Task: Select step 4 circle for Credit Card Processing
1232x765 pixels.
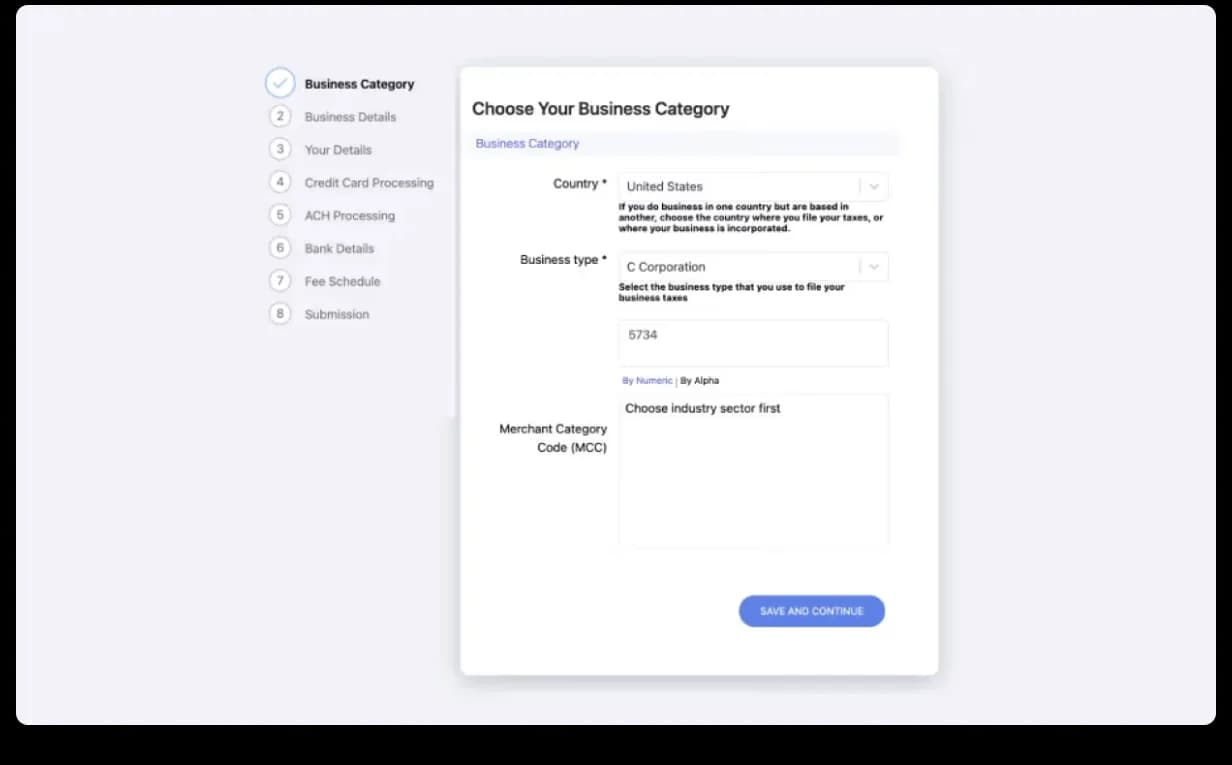Action: (x=280, y=182)
